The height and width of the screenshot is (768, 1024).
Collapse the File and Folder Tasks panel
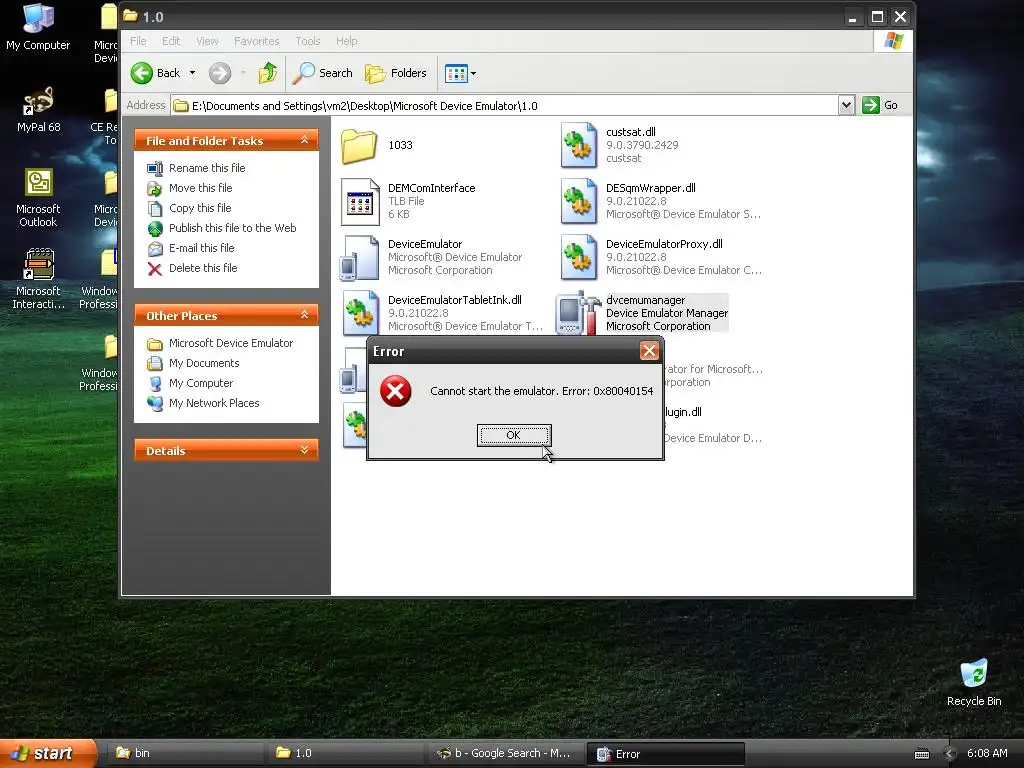tap(304, 140)
